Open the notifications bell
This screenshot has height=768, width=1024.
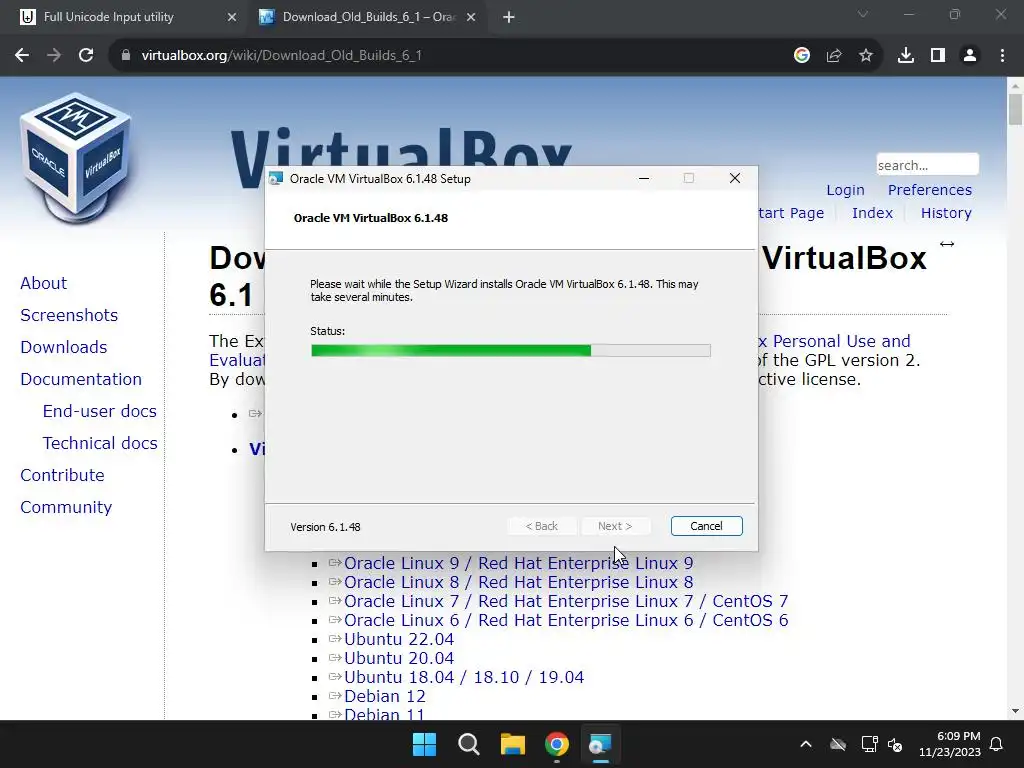[997, 744]
